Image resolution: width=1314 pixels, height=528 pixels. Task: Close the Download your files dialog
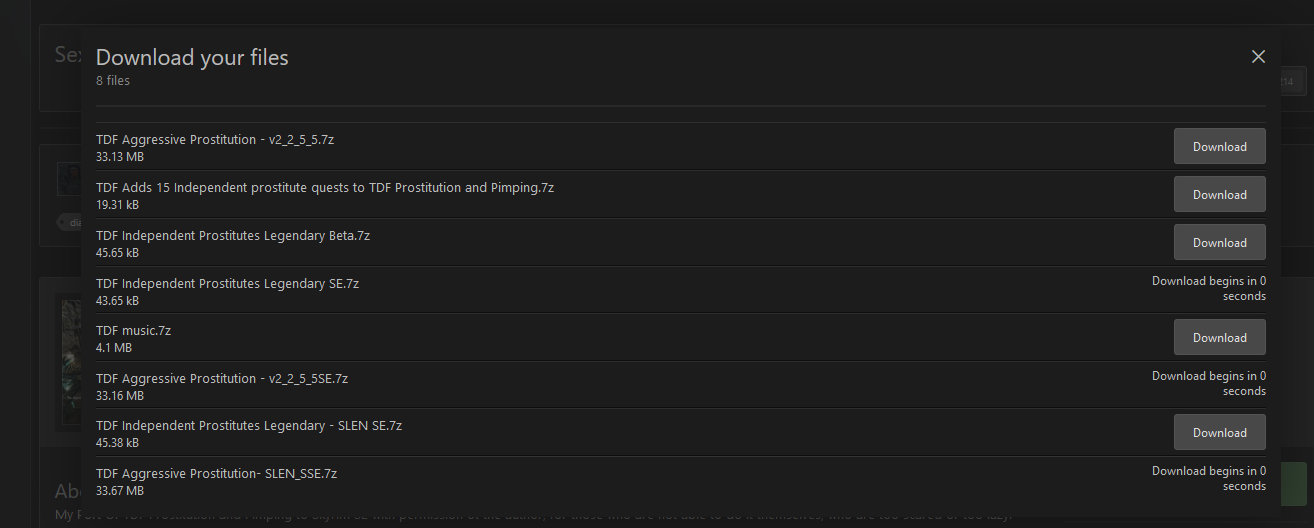tap(1258, 57)
